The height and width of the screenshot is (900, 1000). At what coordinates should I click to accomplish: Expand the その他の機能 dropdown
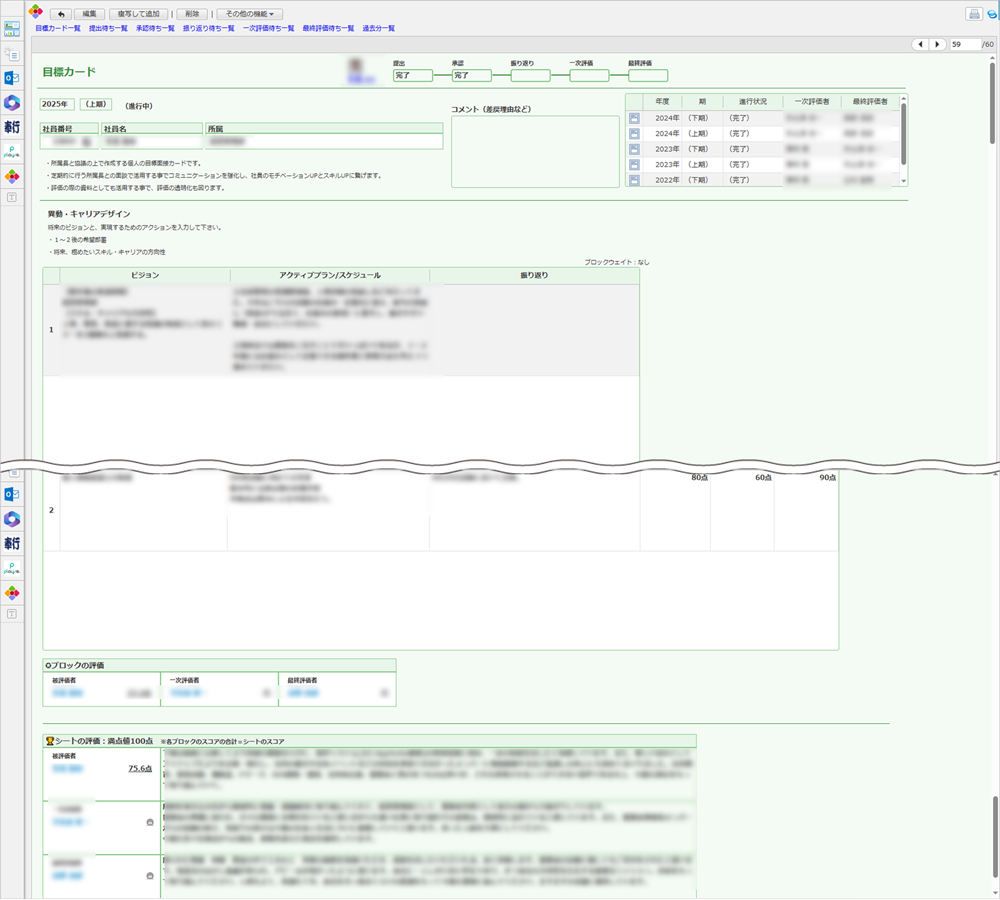point(249,14)
